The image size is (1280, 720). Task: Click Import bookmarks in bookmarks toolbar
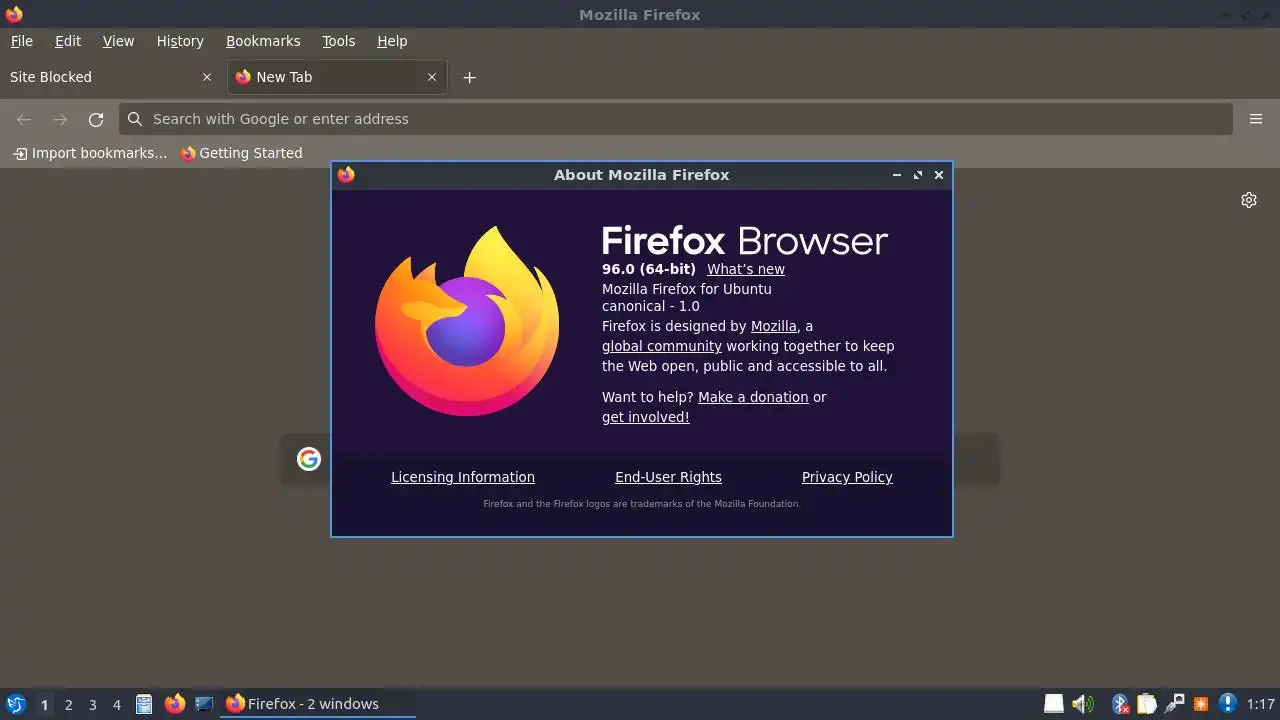tap(89, 153)
